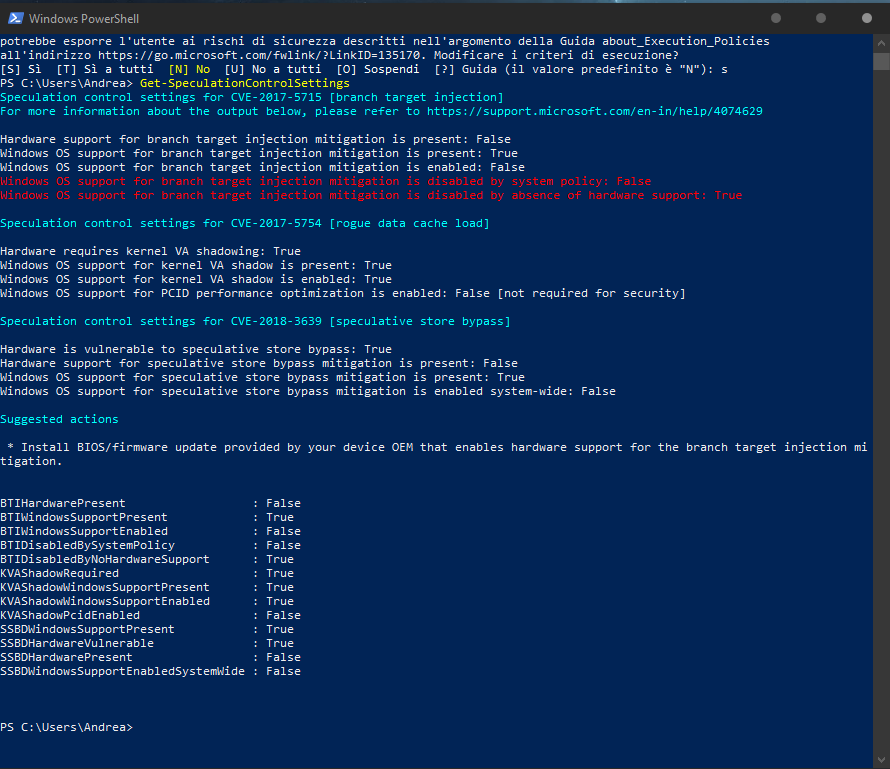Click 'speculative store bypass mitigation is enabled system-wide' line
Image resolution: width=890 pixels, height=769 pixels.
pos(308,391)
